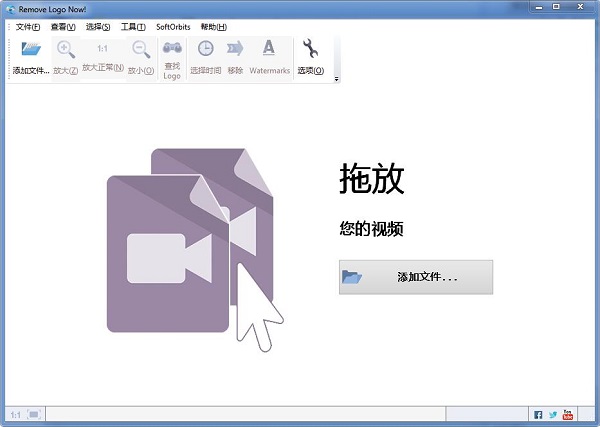Click the 查找 Logo binoculars icon
The width and height of the screenshot is (600, 427).
[x=172, y=48]
